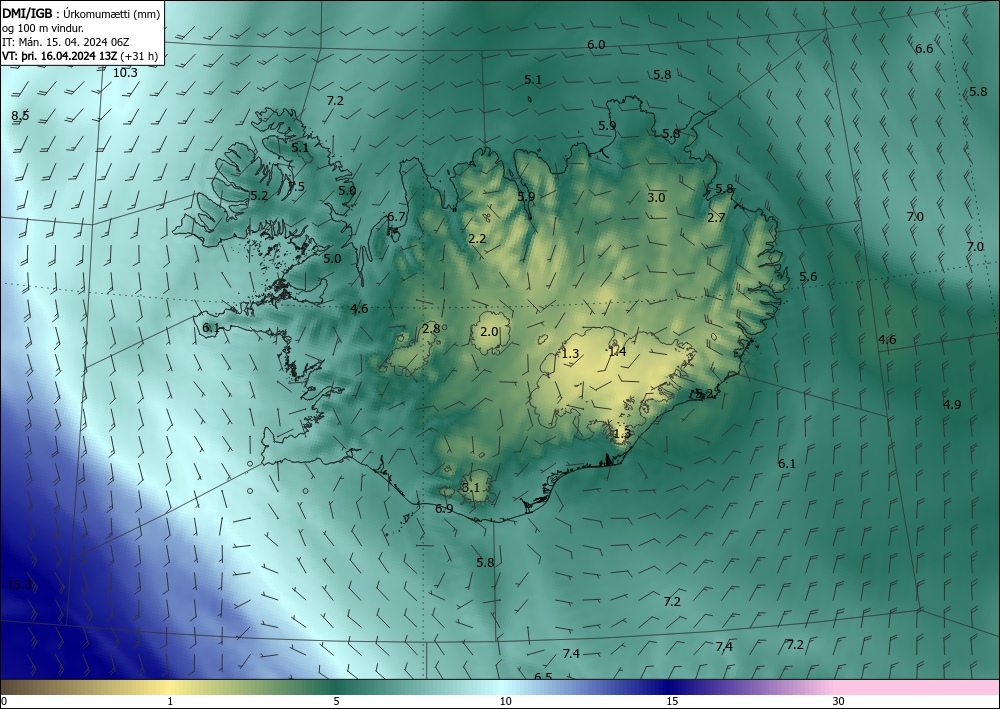Click the color scale label '1'
The image size is (1000, 709).
coord(170,702)
